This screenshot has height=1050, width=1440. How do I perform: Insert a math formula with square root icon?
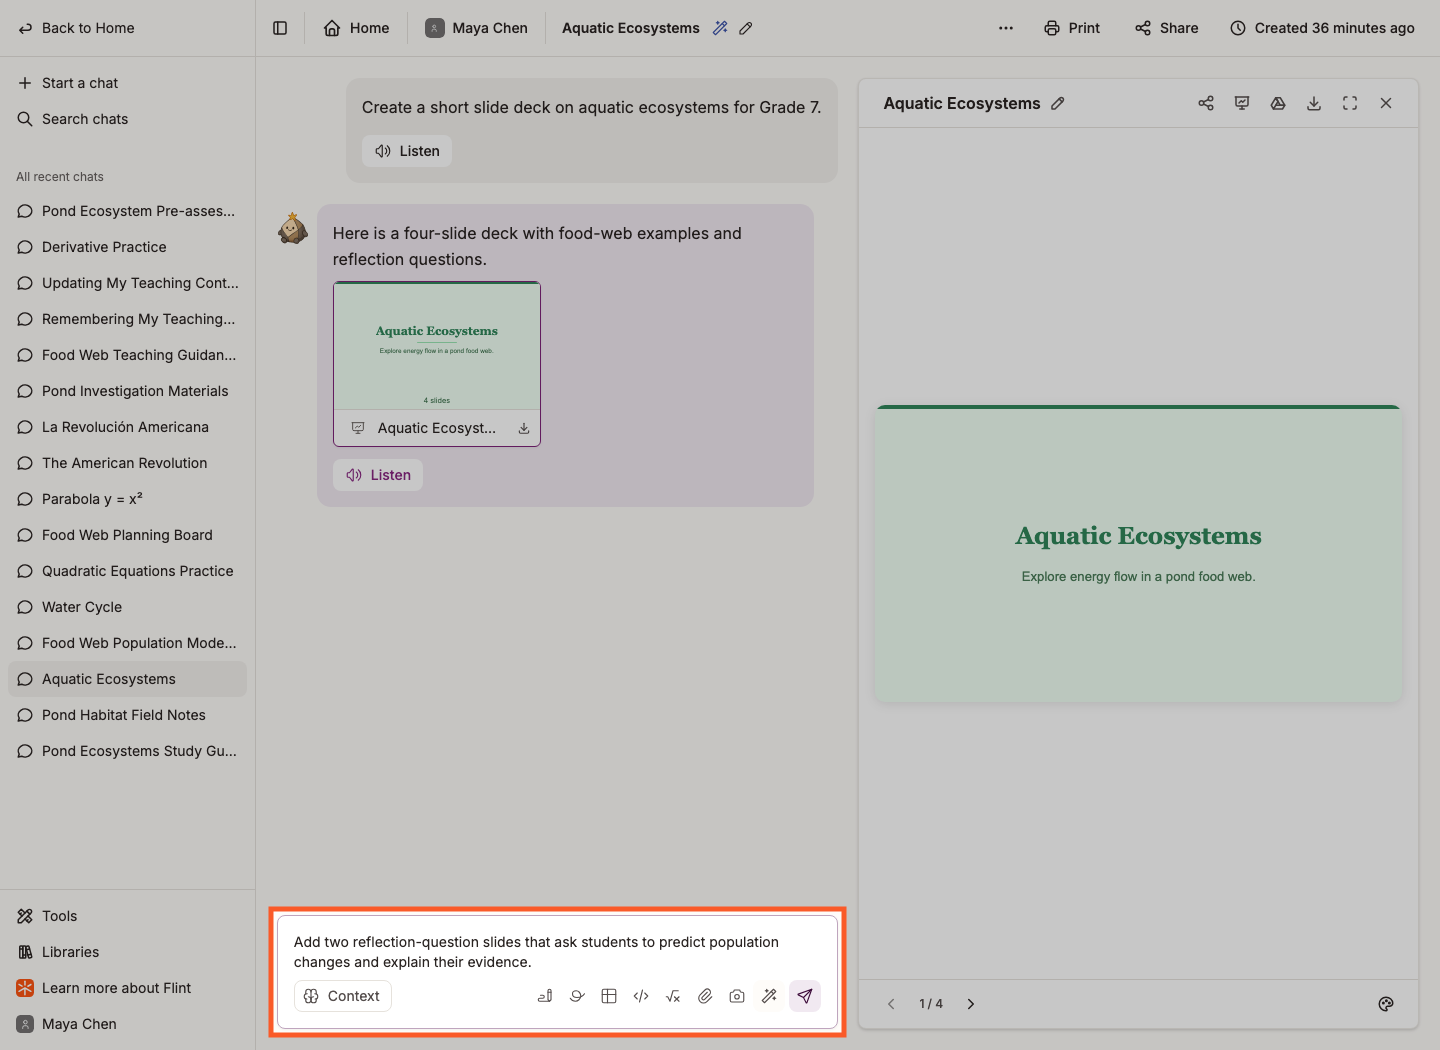(673, 996)
